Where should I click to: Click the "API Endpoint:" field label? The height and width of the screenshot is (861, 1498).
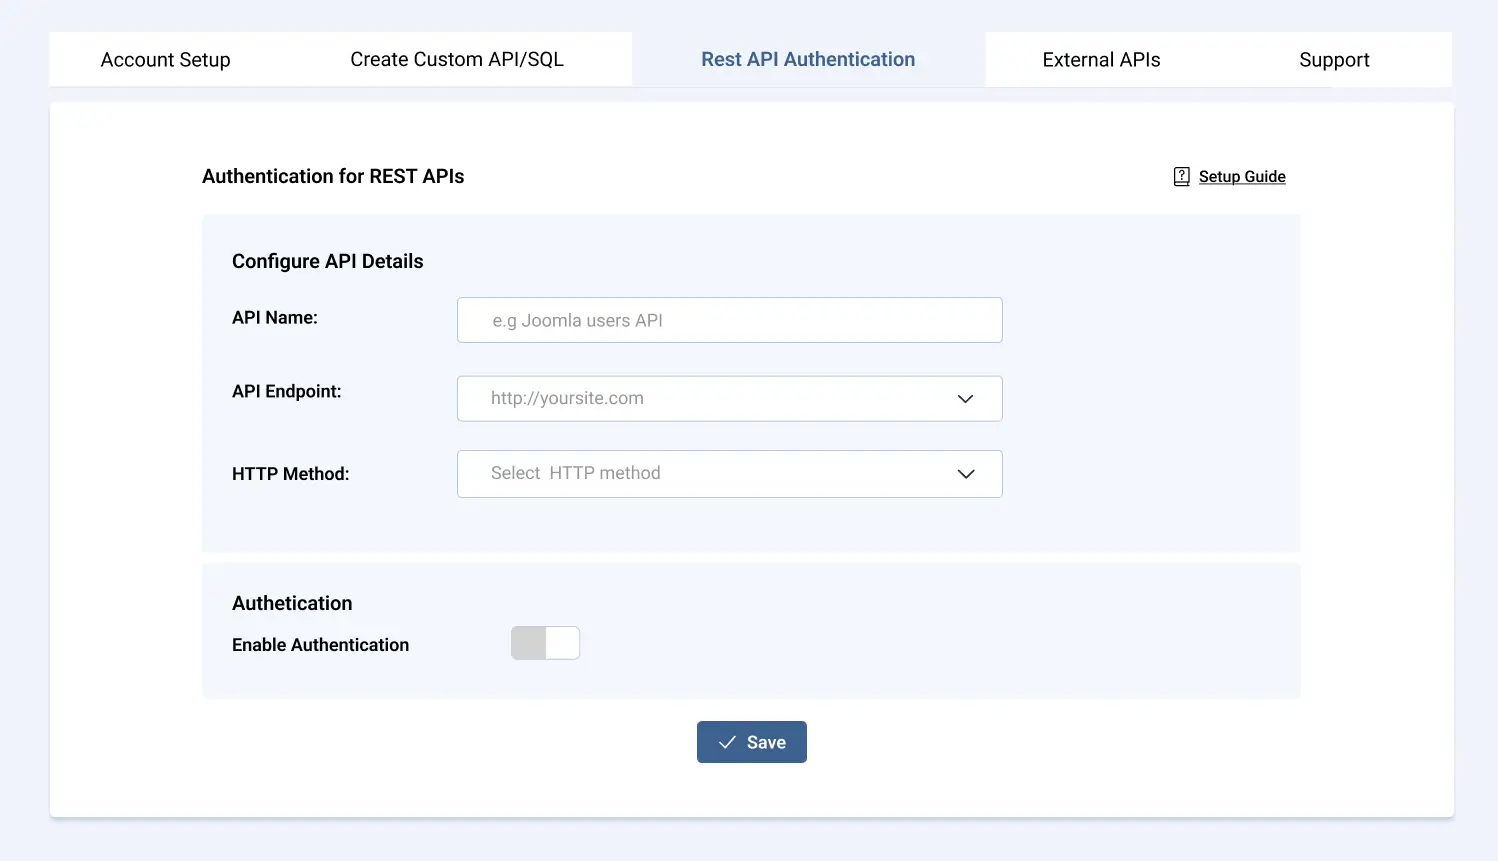pos(287,392)
